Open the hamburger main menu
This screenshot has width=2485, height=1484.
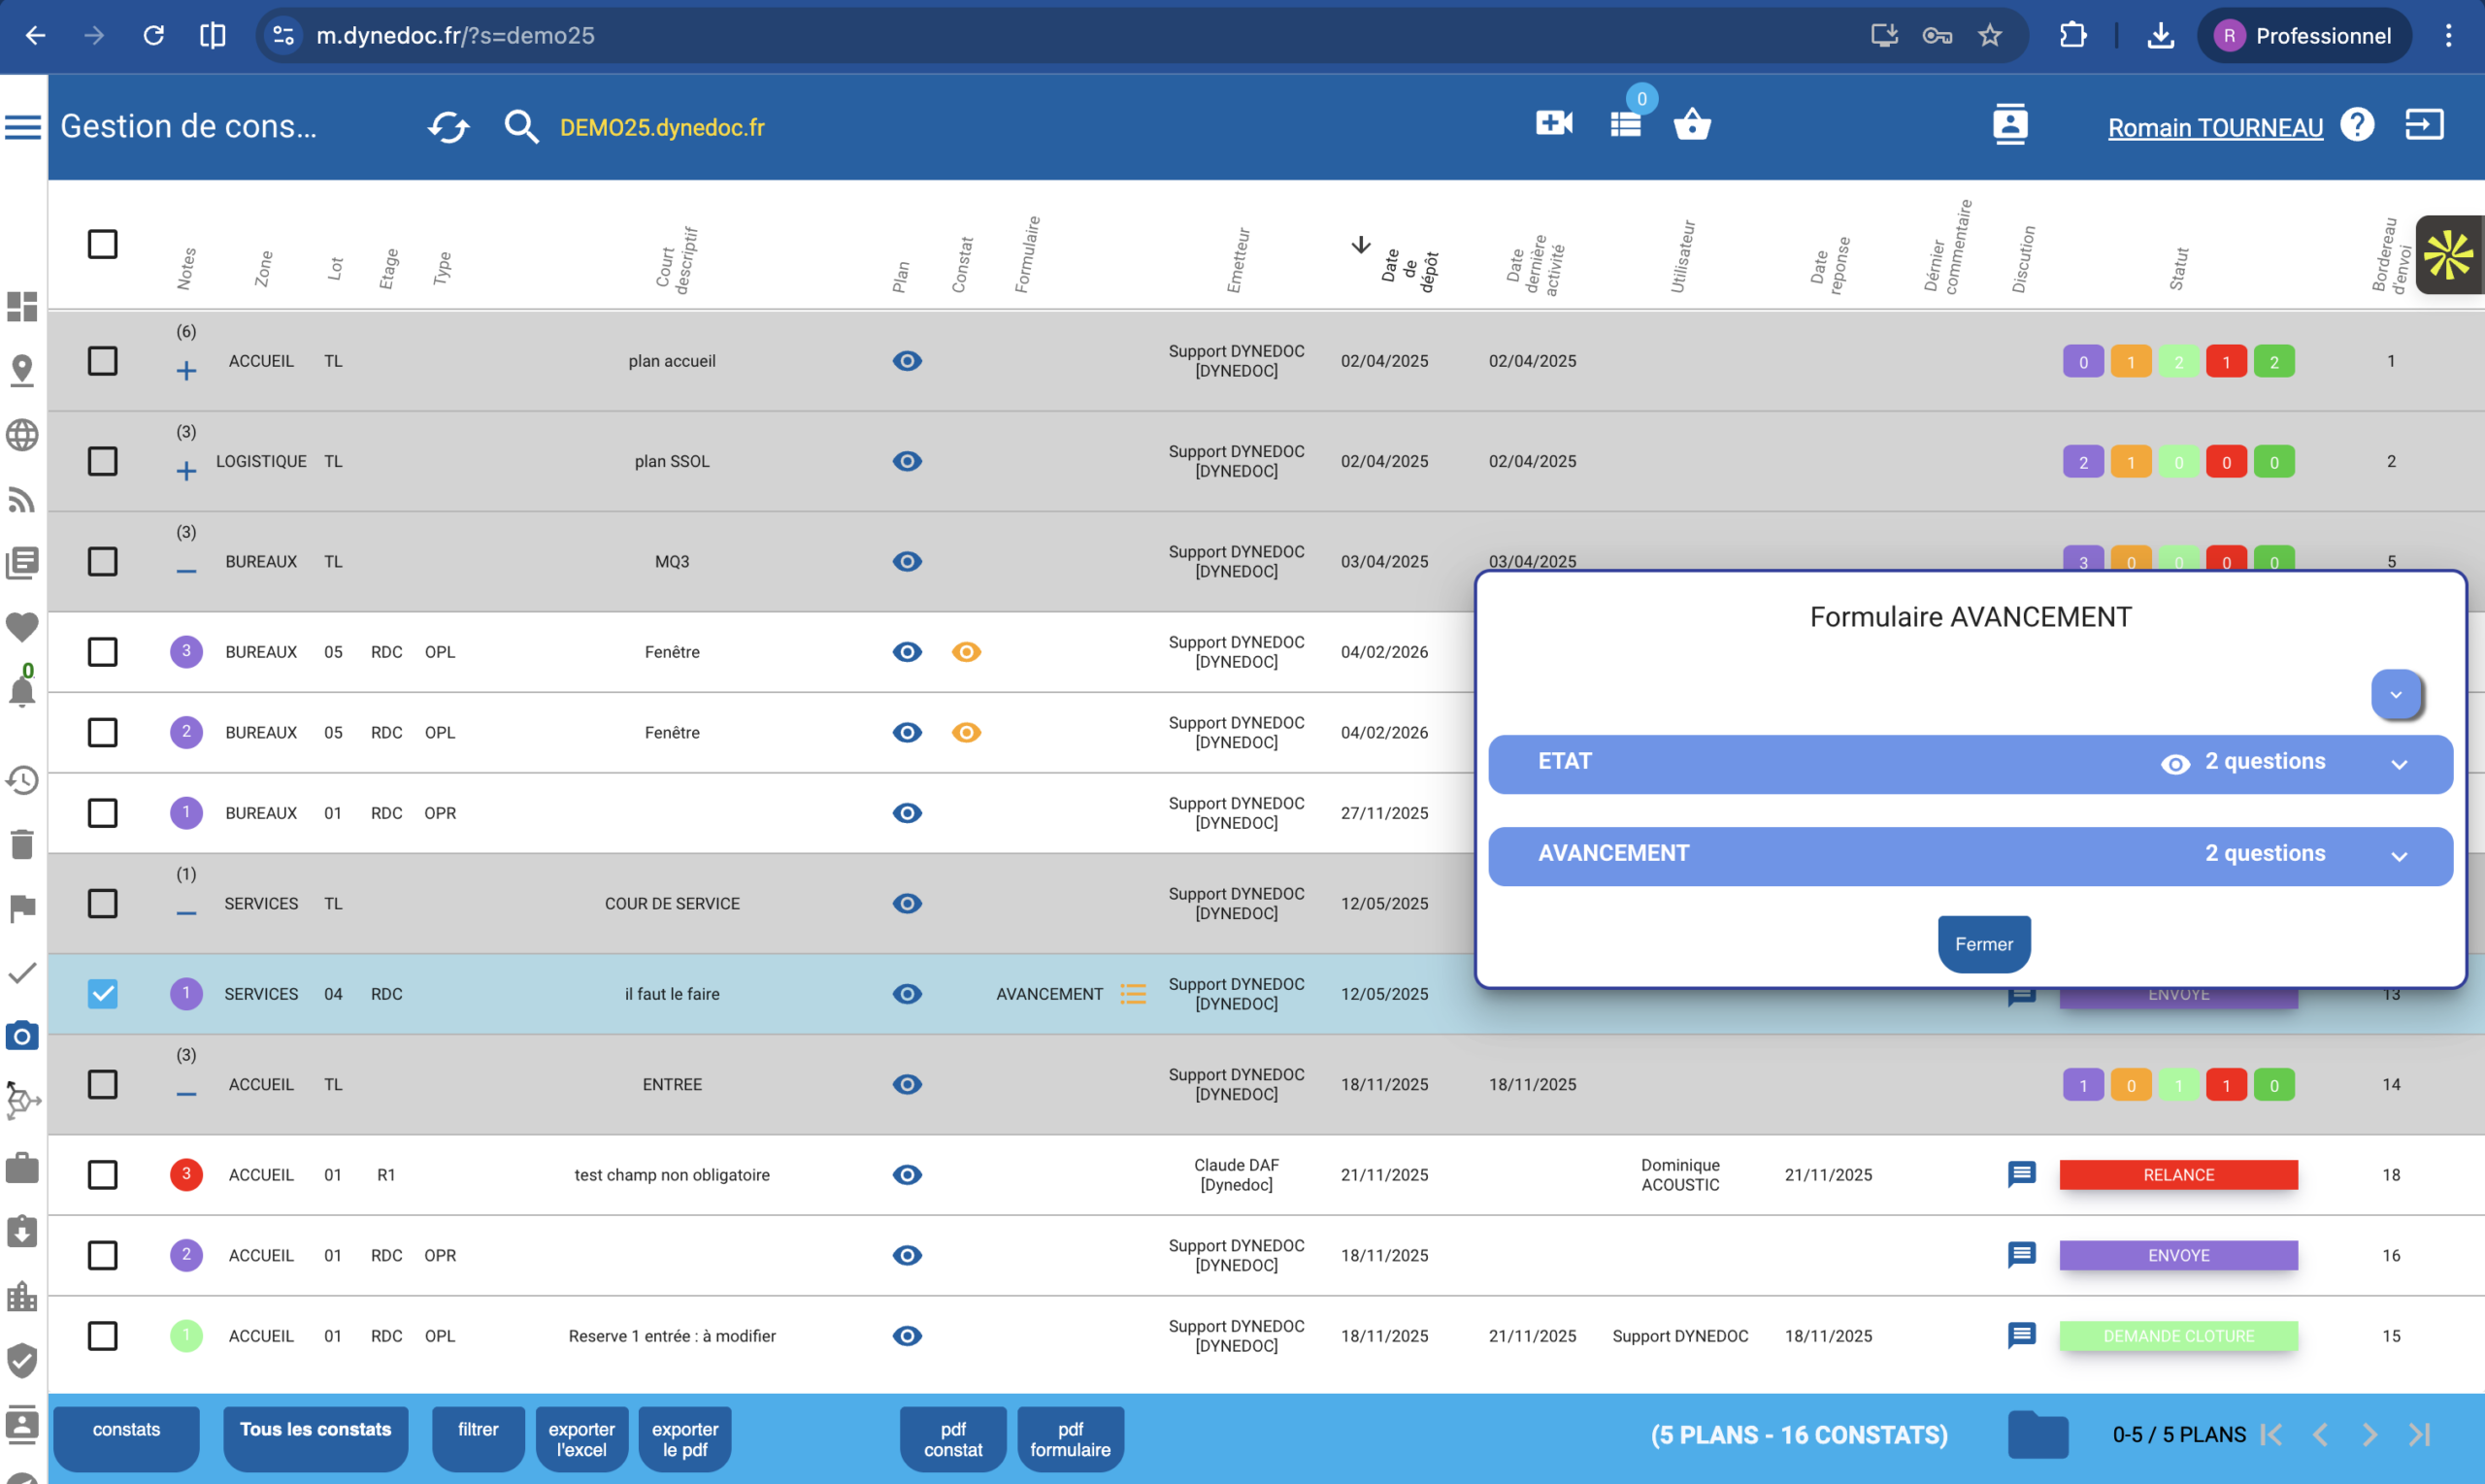(x=22, y=127)
